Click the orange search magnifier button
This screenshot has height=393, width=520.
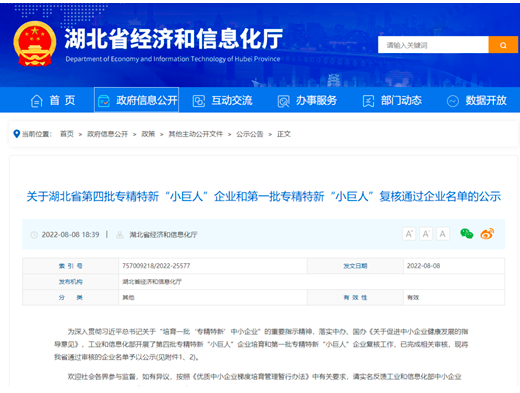(503, 45)
